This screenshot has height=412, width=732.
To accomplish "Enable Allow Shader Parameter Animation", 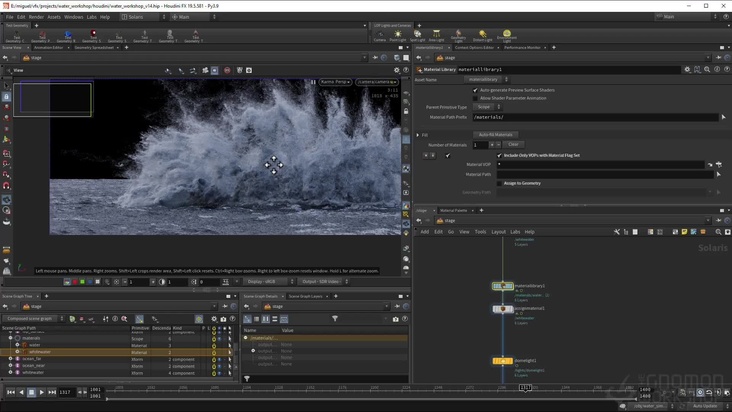I will click(x=475, y=98).
